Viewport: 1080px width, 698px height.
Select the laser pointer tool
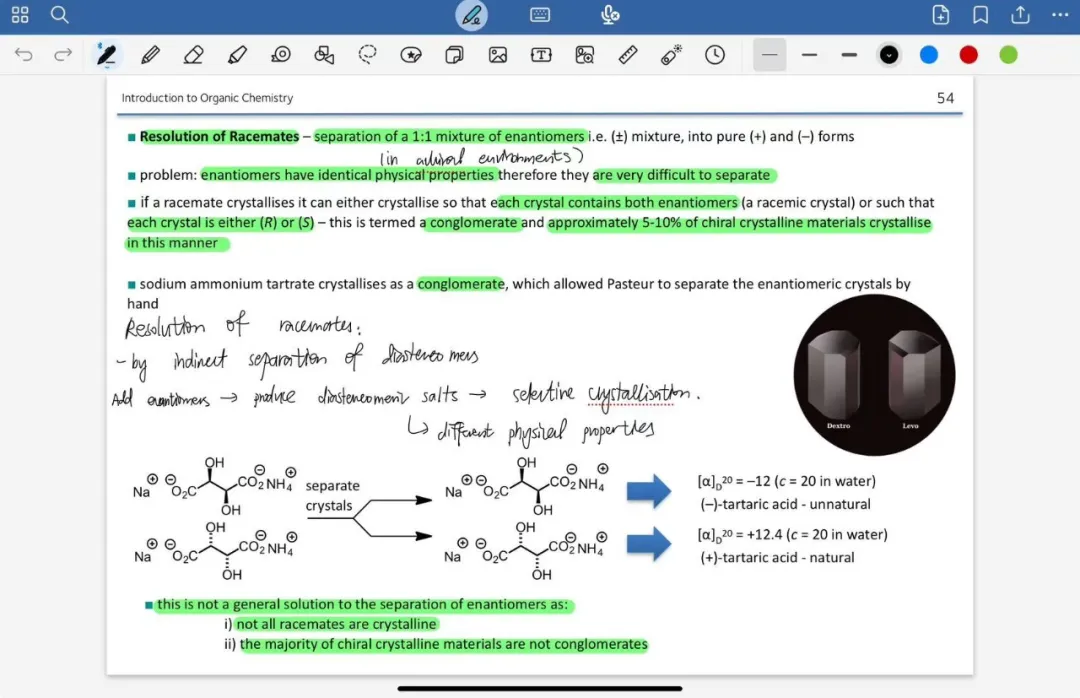coord(672,54)
